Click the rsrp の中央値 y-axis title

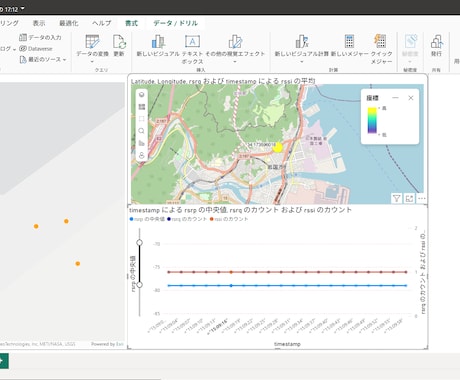coord(133,274)
